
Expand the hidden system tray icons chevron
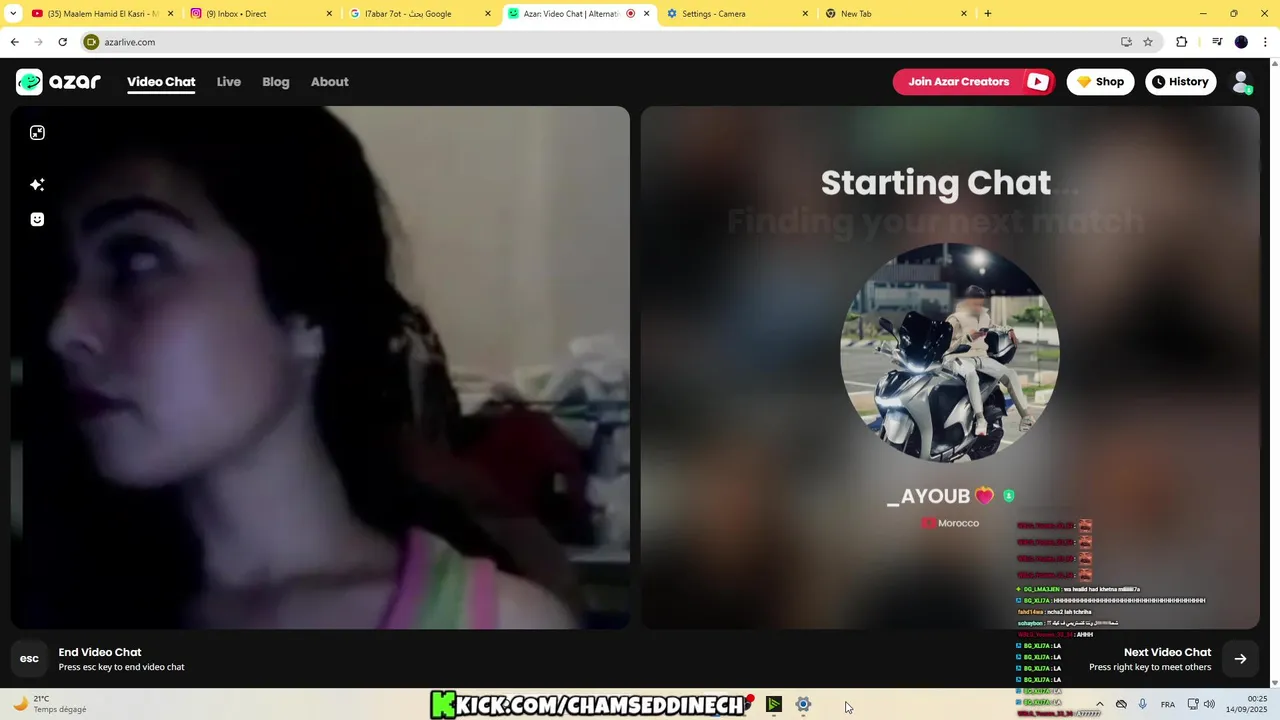point(1099,704)
